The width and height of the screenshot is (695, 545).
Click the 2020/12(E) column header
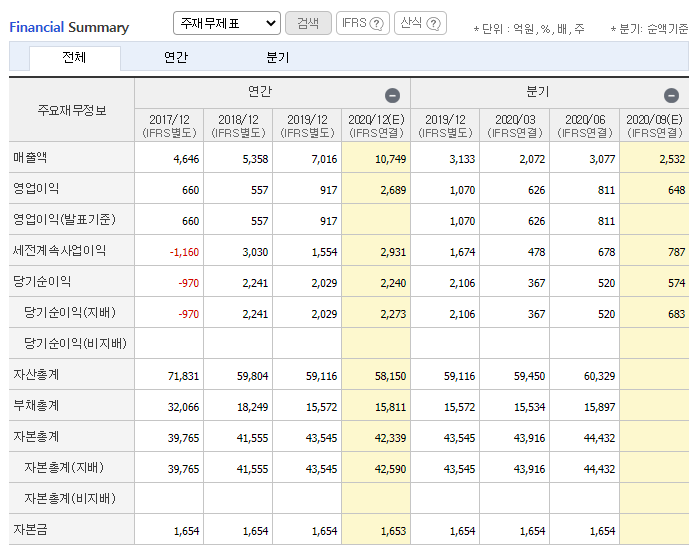(x=376, y=125)
